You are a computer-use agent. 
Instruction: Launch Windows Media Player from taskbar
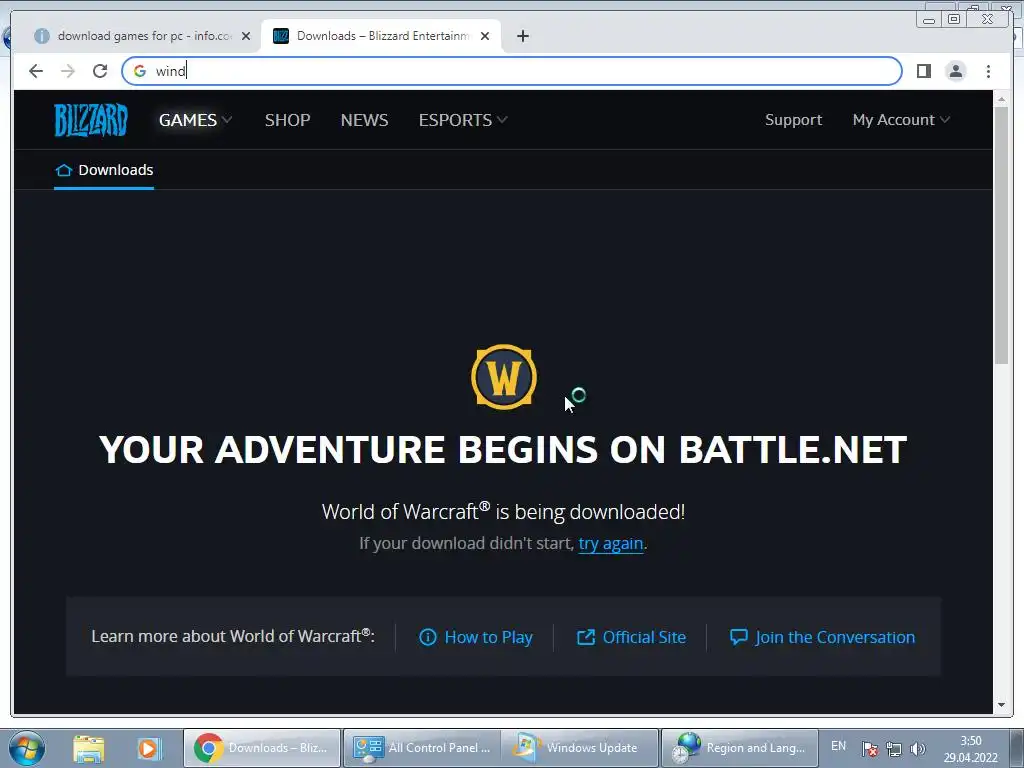click(x=149, y=748)
